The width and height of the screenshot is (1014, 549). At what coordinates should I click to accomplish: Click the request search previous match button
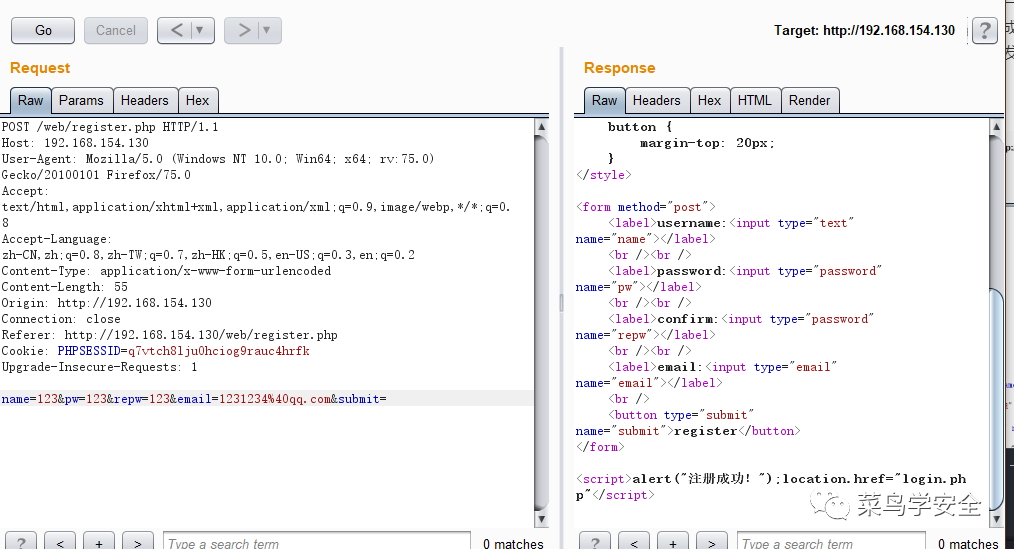(60, 543)
